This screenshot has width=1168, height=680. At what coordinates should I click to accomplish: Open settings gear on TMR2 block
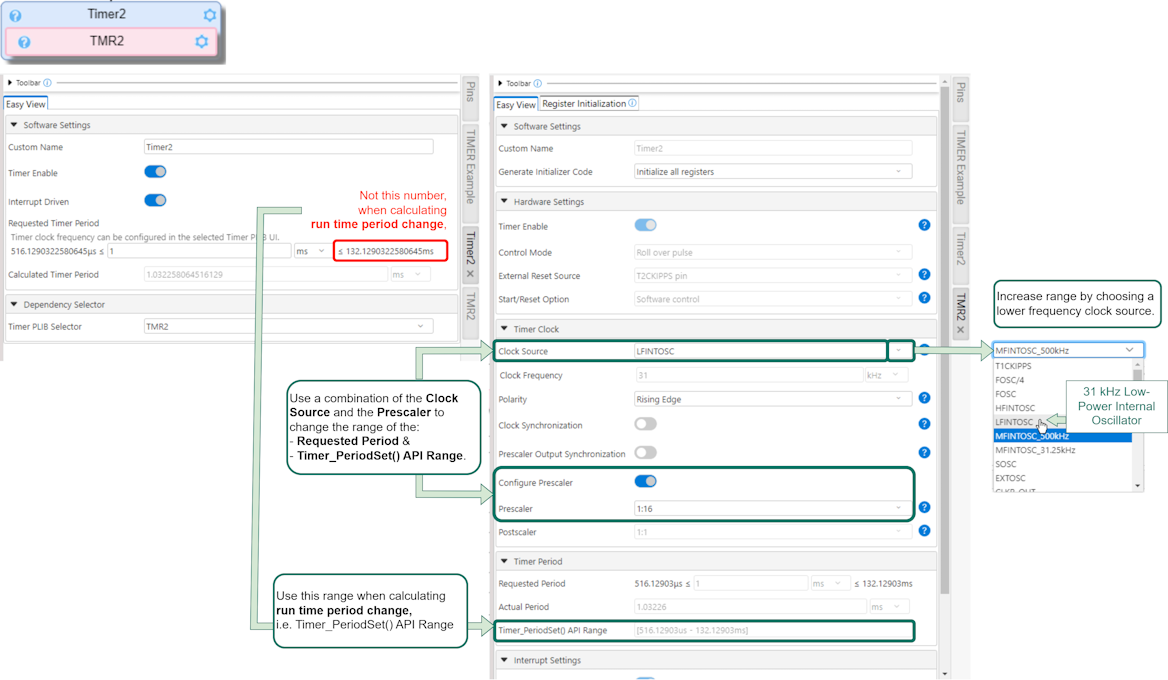click(201, 42)
